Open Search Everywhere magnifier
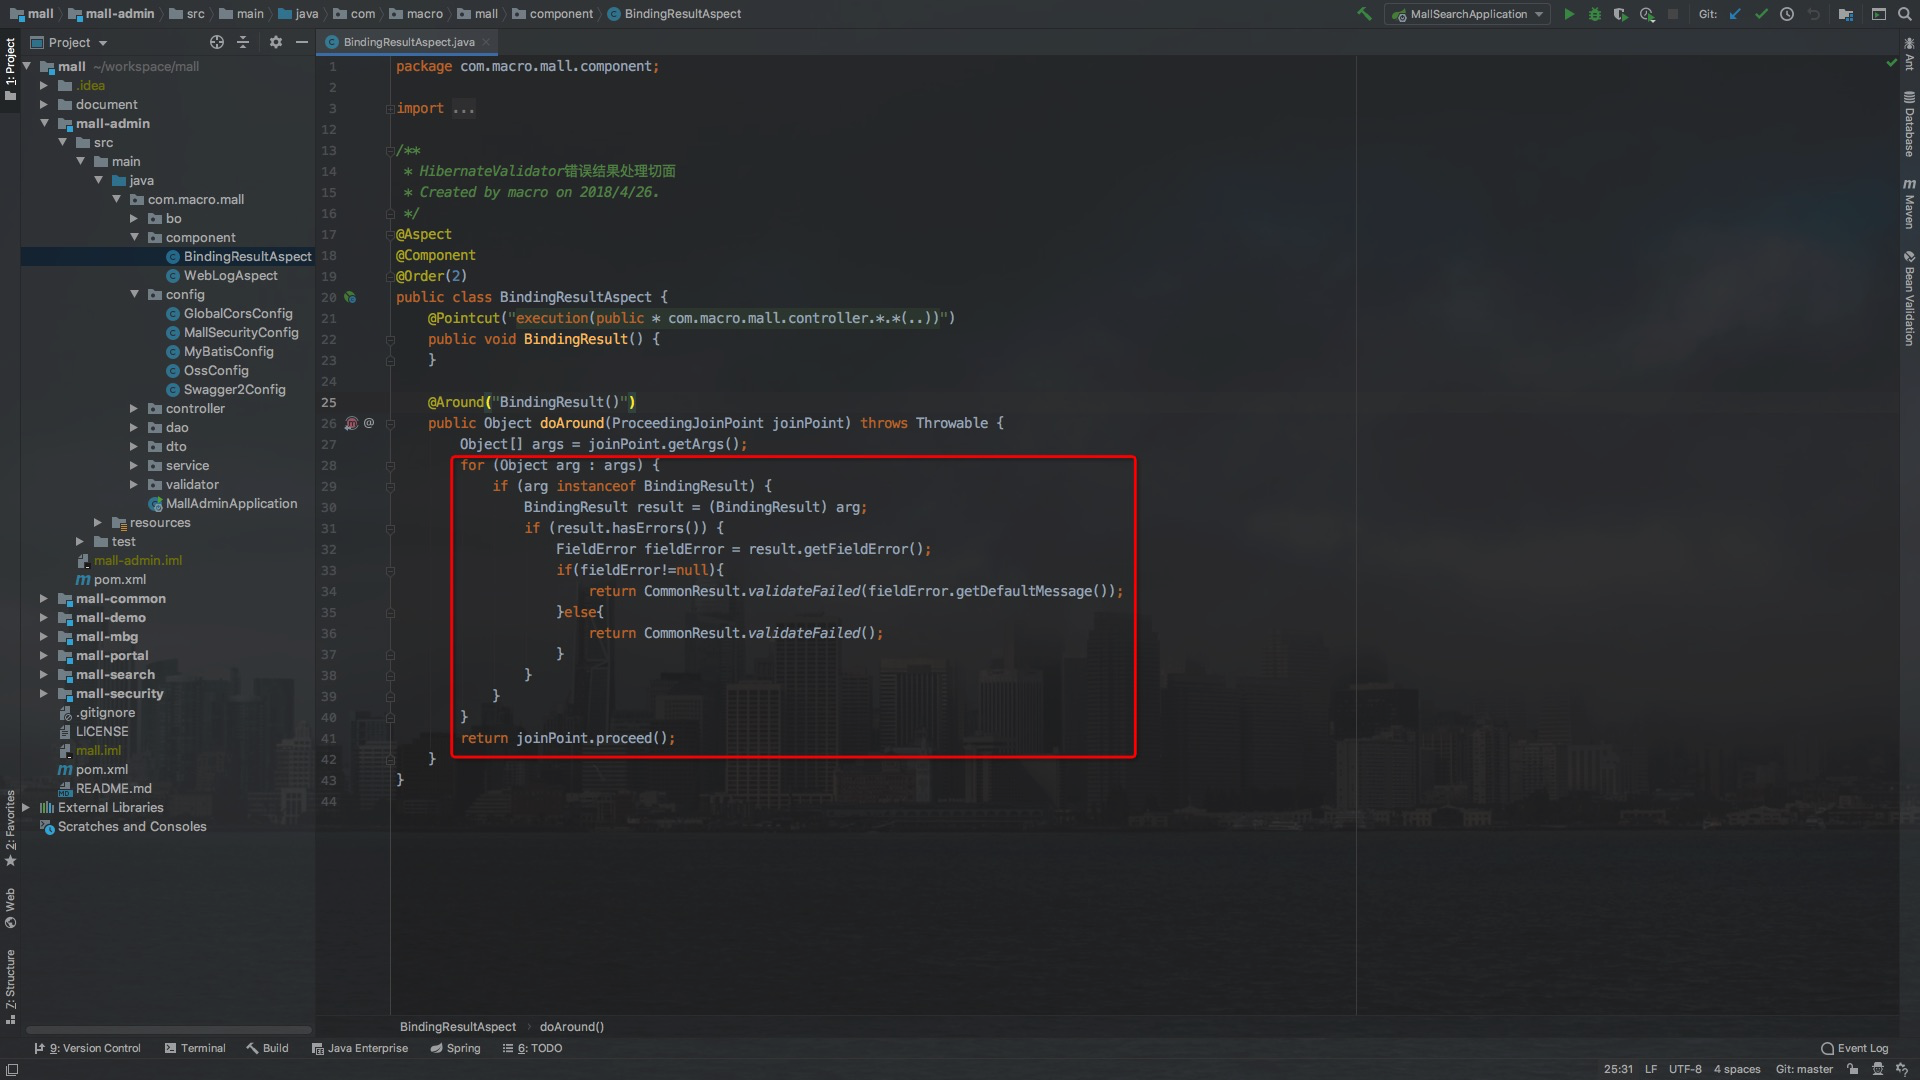 click(1904, 14)
